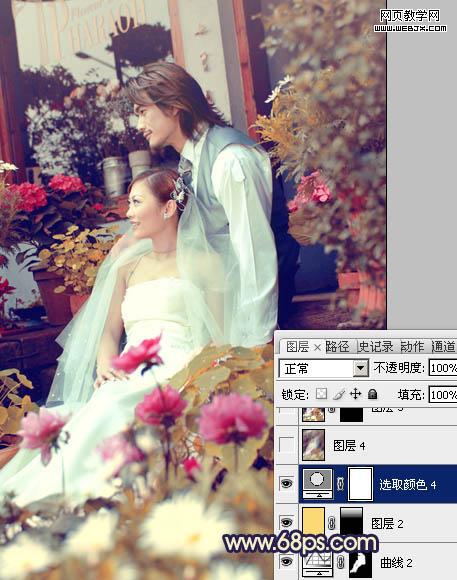Screen dimensions: 457x580
Task: Select layer named 选取颜色 4
Action: click(407, 485)
